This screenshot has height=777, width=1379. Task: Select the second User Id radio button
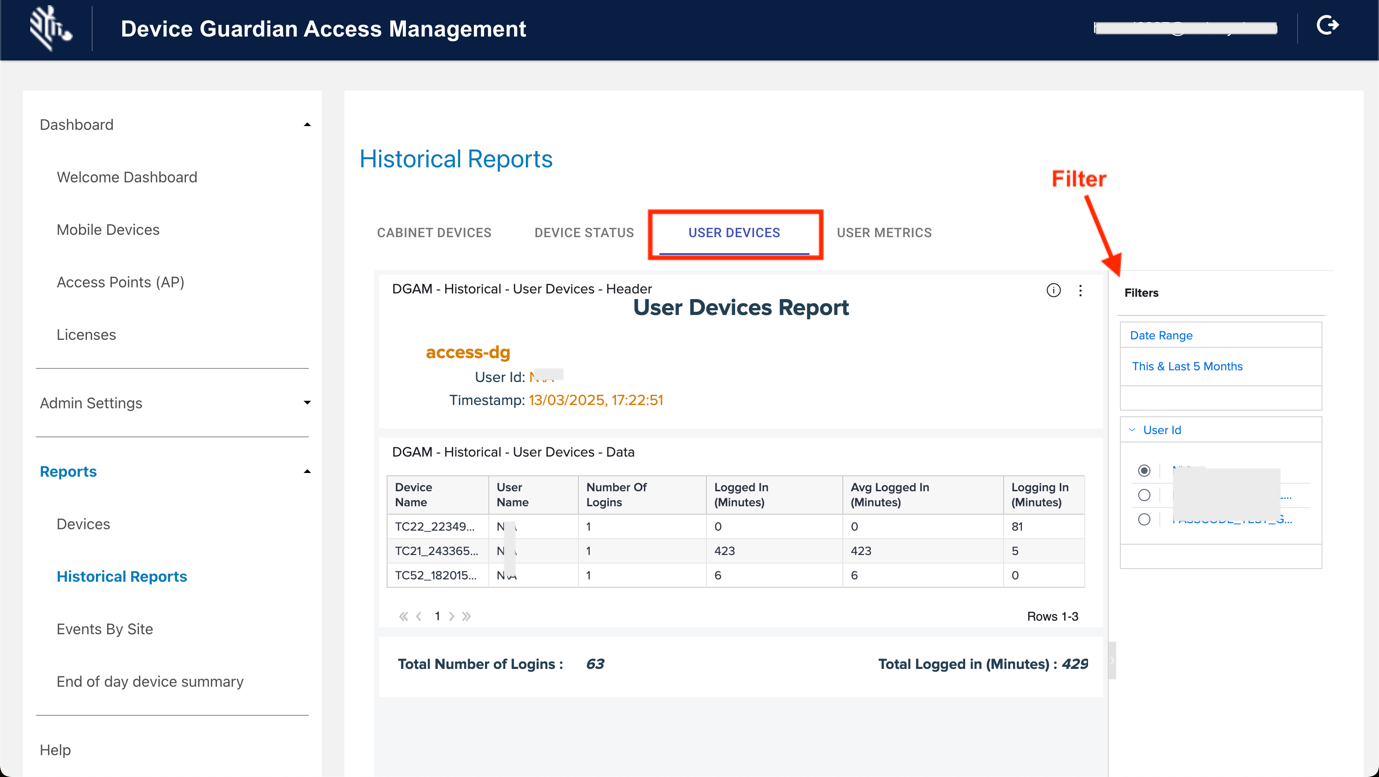(x=1144, y=495)
